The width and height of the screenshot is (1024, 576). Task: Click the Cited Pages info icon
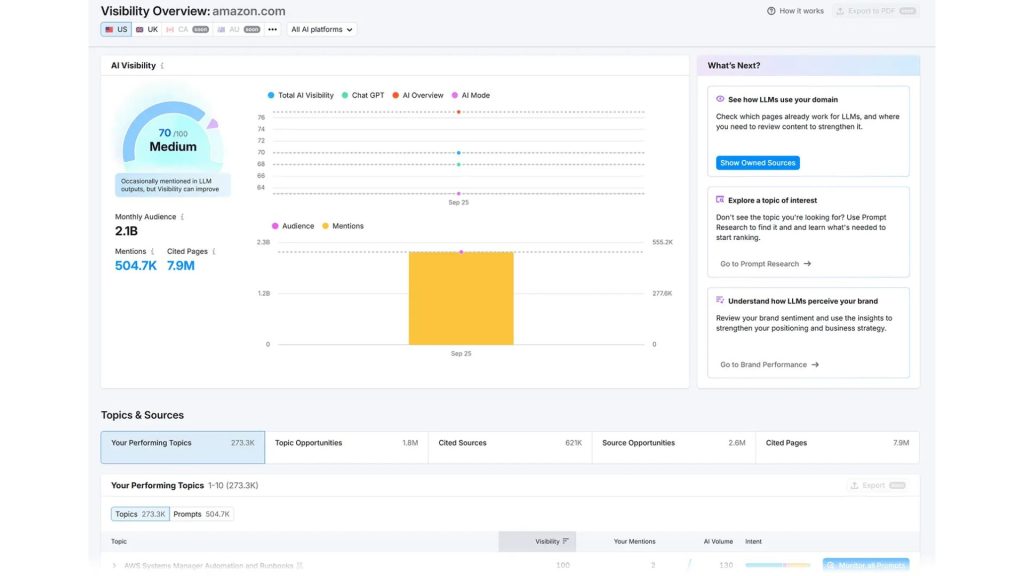[x=214, y=251]
